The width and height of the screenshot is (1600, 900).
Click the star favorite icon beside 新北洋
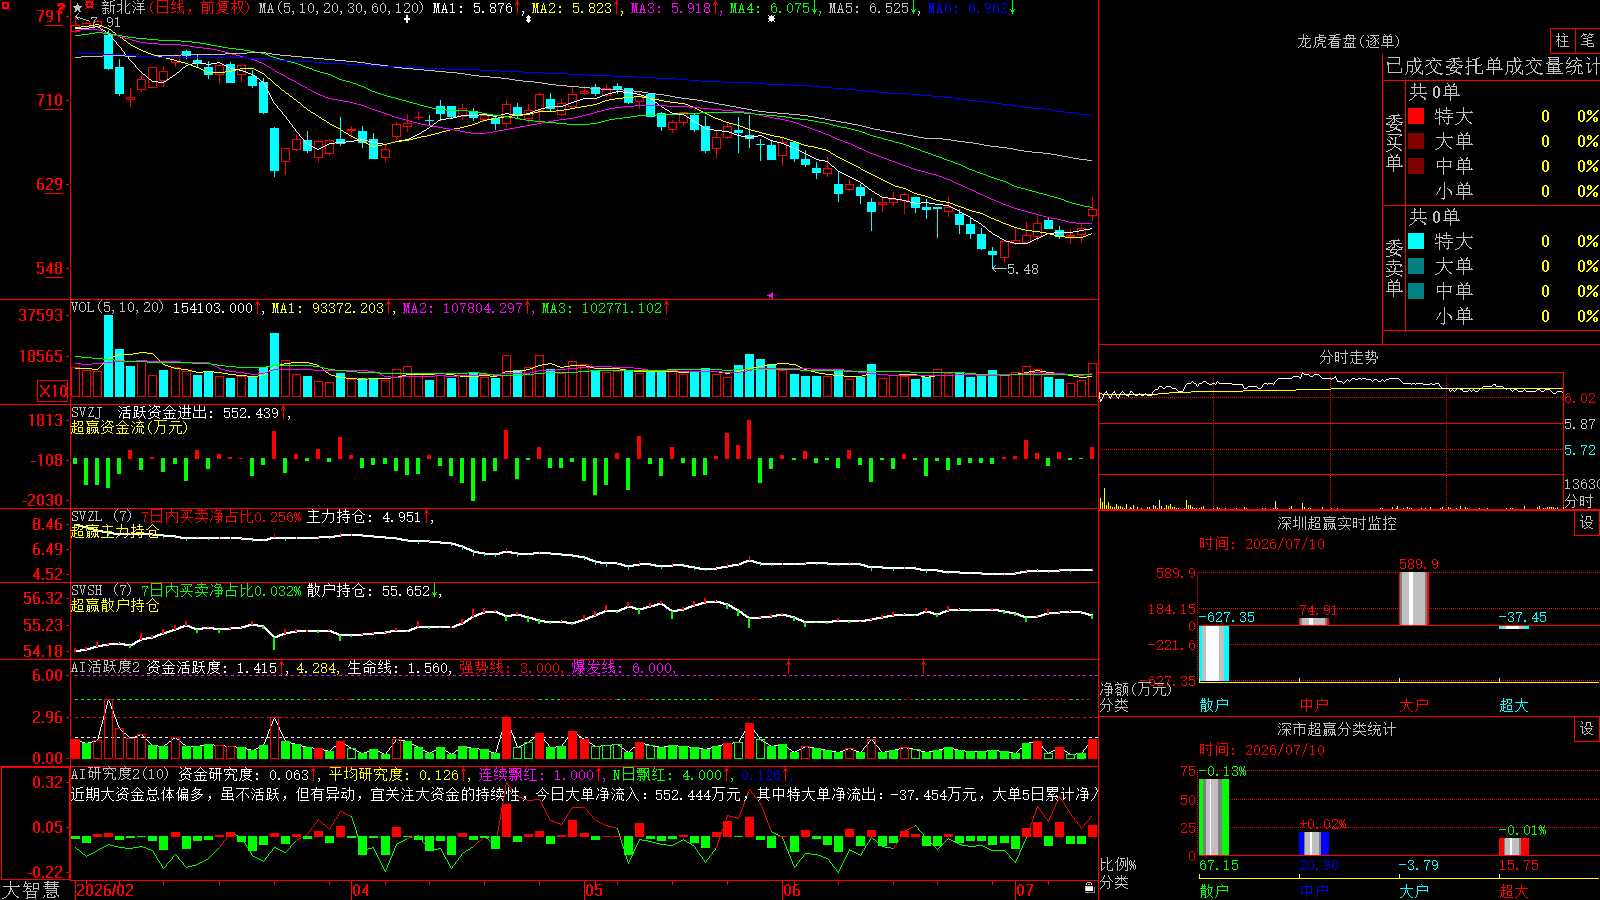coord(77,8)
